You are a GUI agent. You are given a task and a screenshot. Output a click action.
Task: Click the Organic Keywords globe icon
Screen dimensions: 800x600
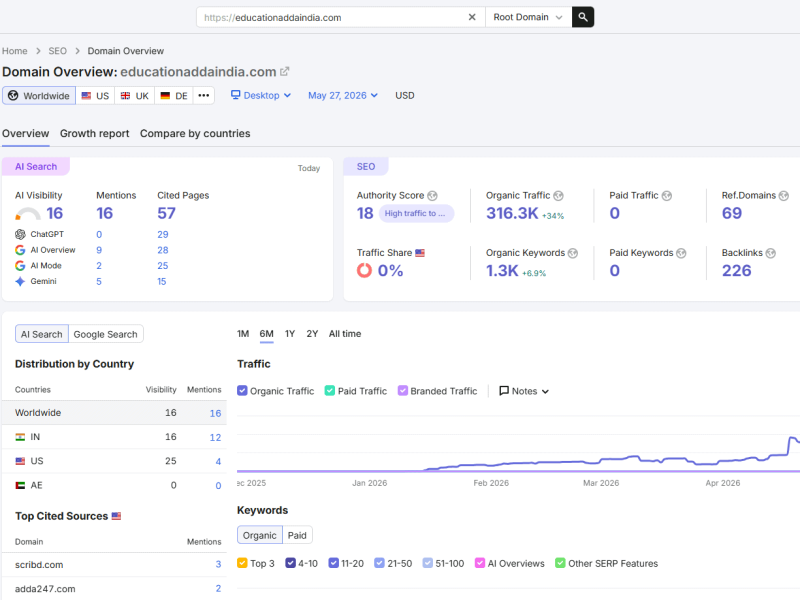(x=573, y=253)
